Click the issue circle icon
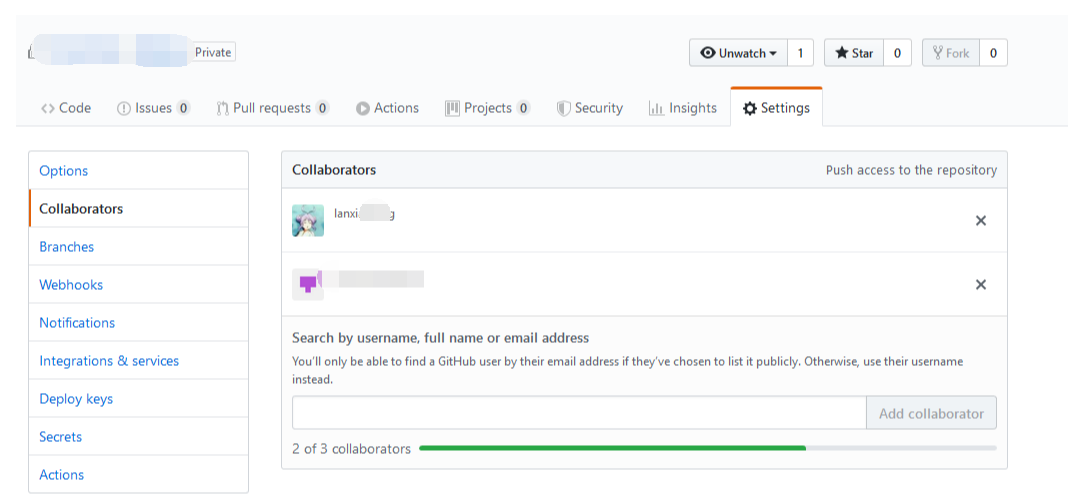Viewport: 1068px width, 502px height. pos(124,108)
